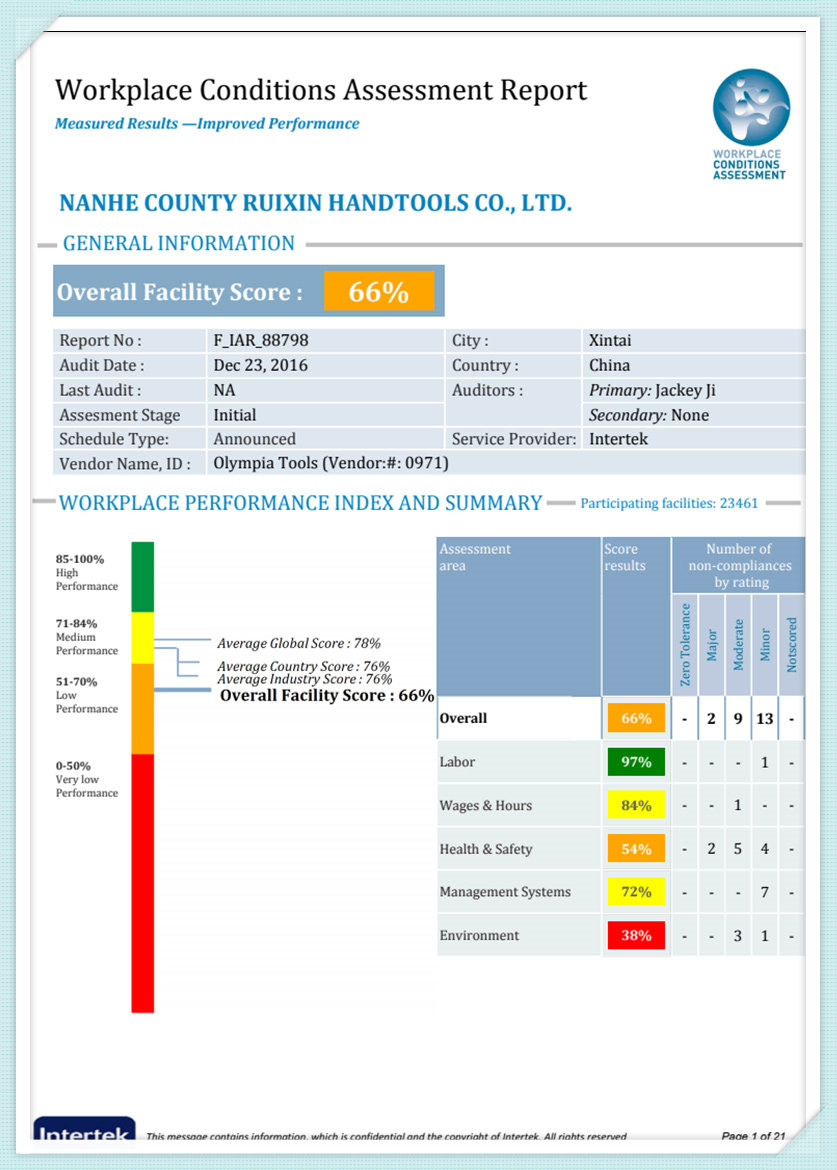Image resolution: width=837 pixels, height=1170 pixels.
Task: Click the company name Nanhe County Ruixin Handtools
Action: coord(315,203)
